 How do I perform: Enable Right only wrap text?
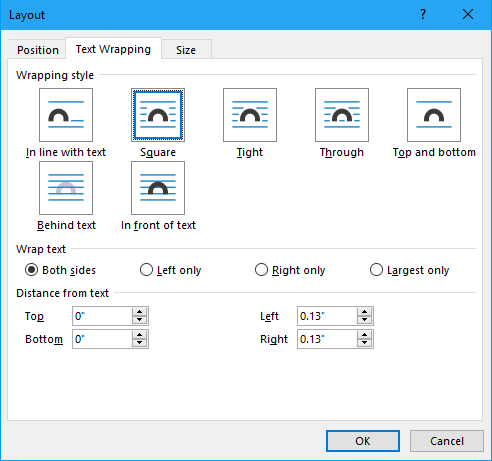pyautogui.click(x=261, y=270)
